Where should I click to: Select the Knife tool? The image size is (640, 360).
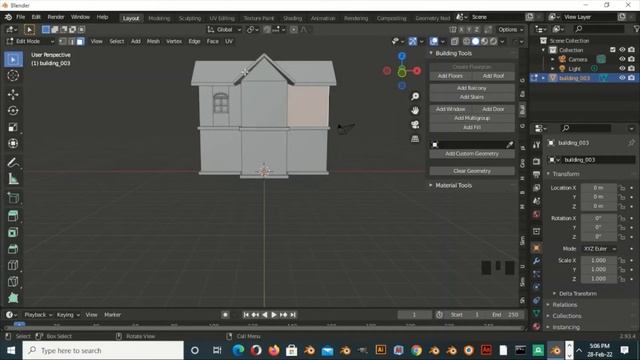[13, 281]
